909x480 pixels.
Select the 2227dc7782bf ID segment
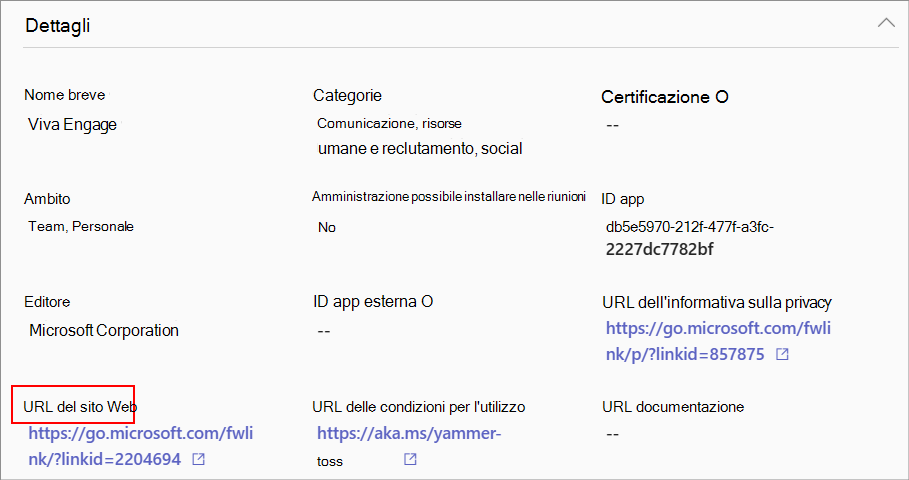point(660,250)
